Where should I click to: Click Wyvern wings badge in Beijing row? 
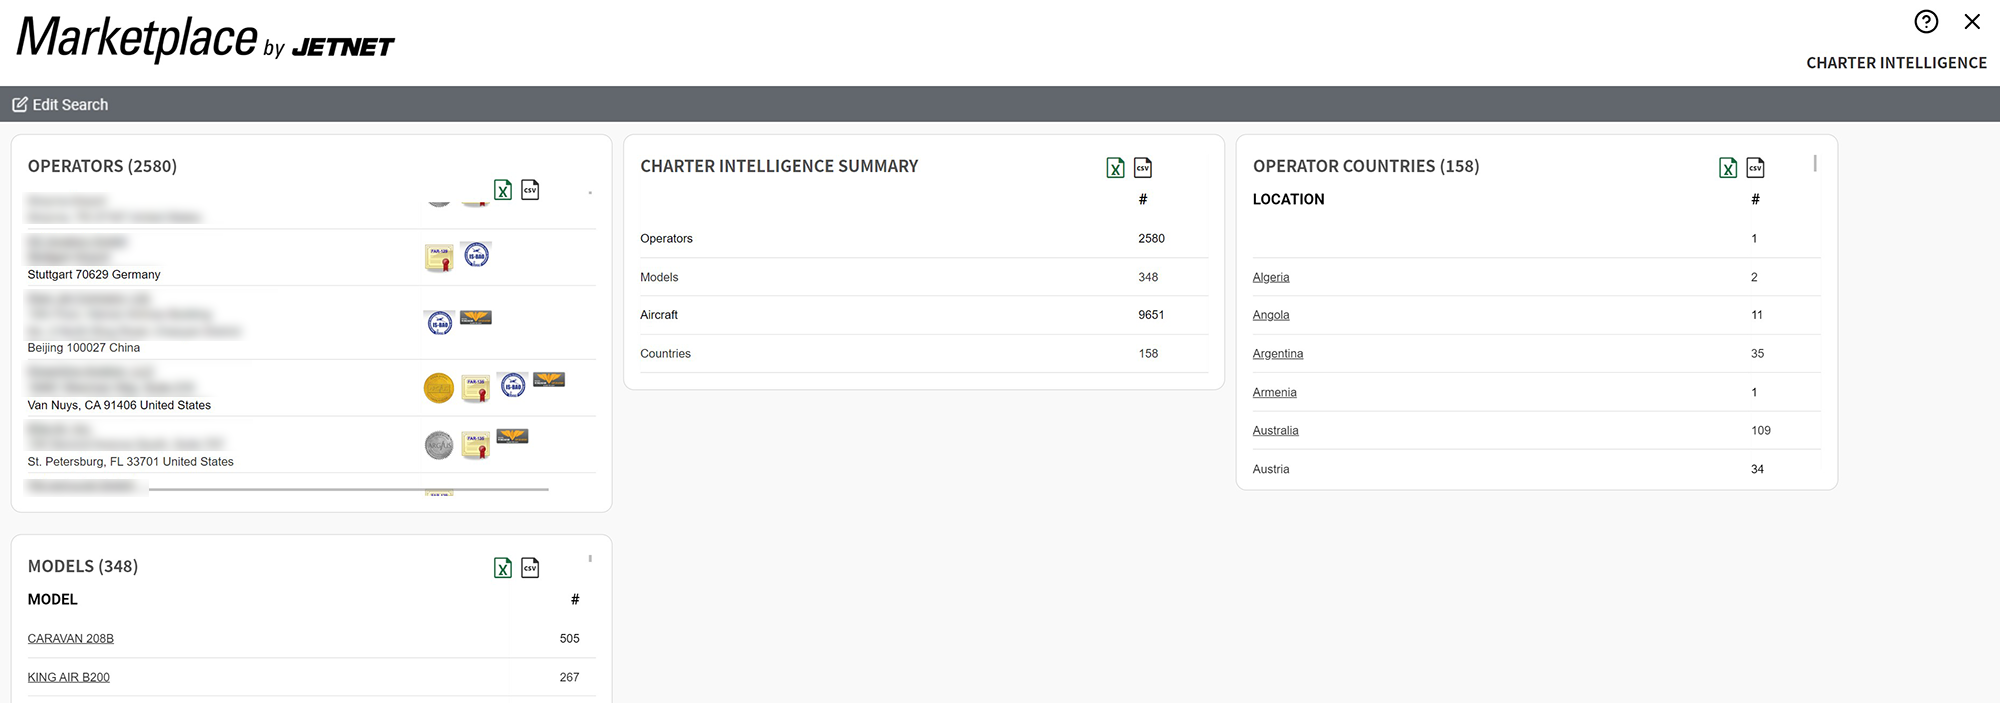476,318
